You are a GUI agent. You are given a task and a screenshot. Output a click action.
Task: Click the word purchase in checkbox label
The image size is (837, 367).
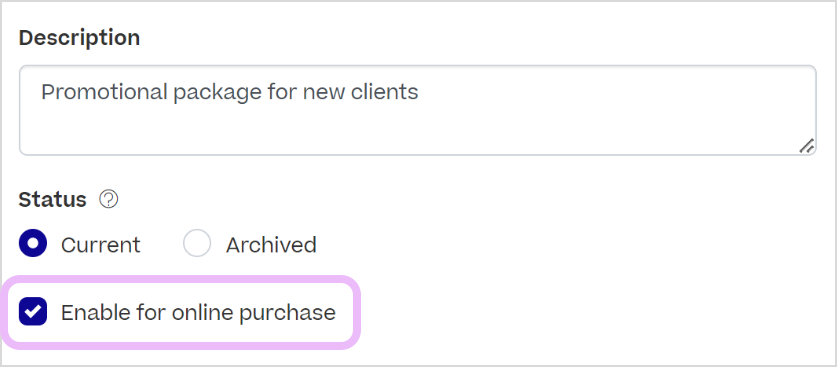click(x=287, y=314)
